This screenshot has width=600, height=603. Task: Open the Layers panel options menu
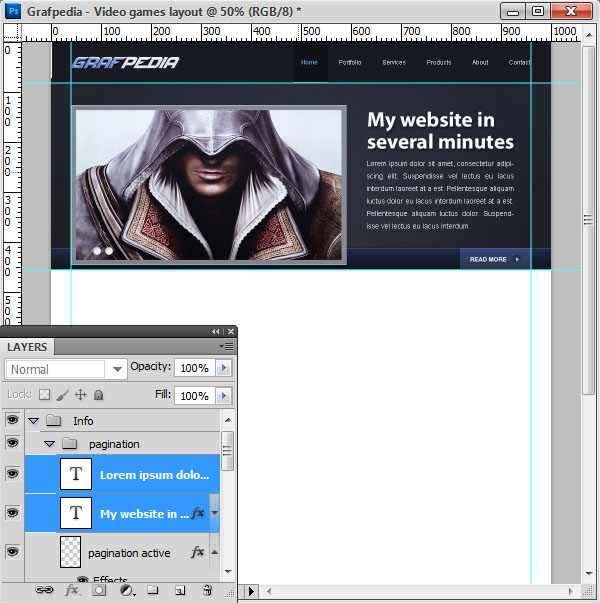point(226,346)
